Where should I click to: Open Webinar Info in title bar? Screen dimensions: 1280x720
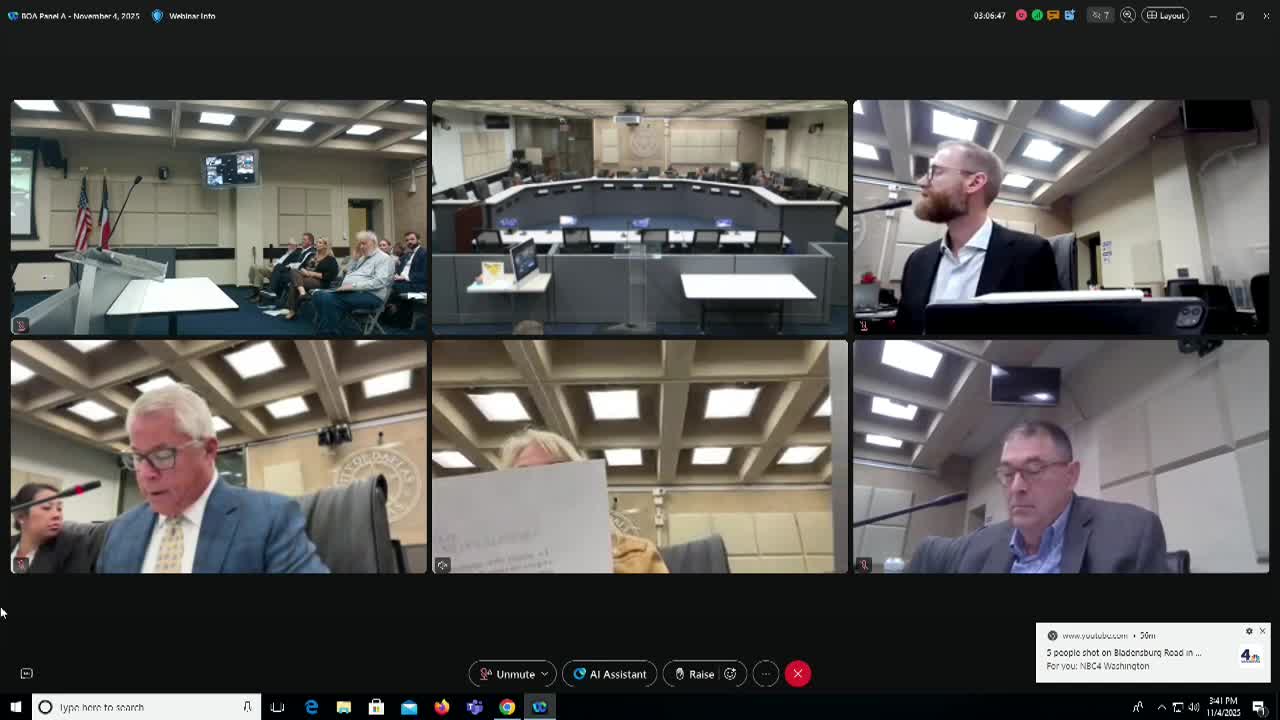pyautogui.click(x=184, y=16)
